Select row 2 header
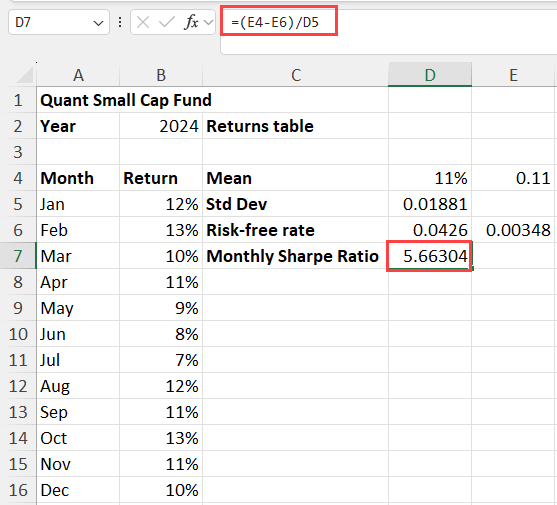Image resolution: width=557 pixels, height=505 pixels. click(x=18, y=126)
